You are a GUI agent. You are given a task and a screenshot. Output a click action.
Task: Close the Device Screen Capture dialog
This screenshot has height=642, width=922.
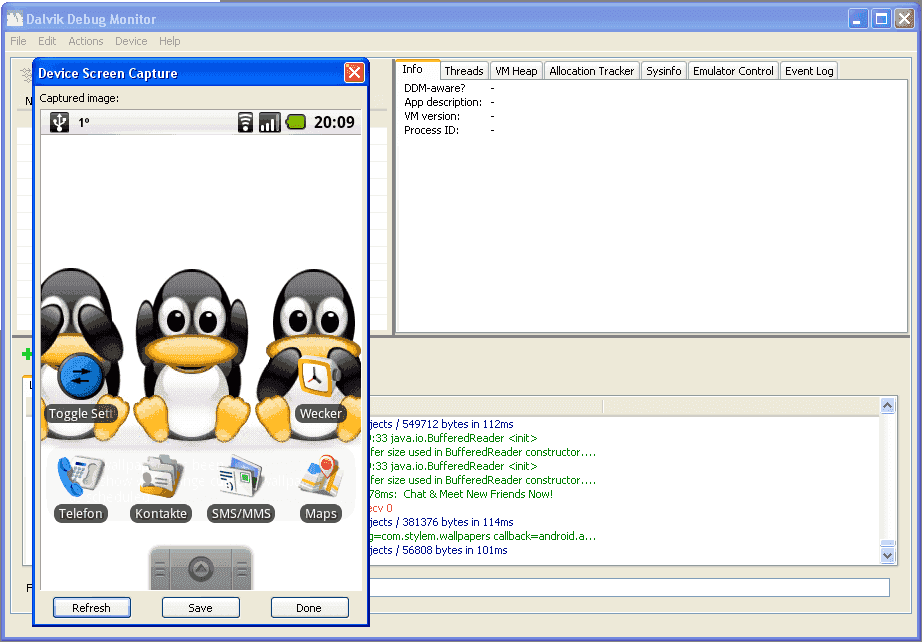[x=354, y=72]
